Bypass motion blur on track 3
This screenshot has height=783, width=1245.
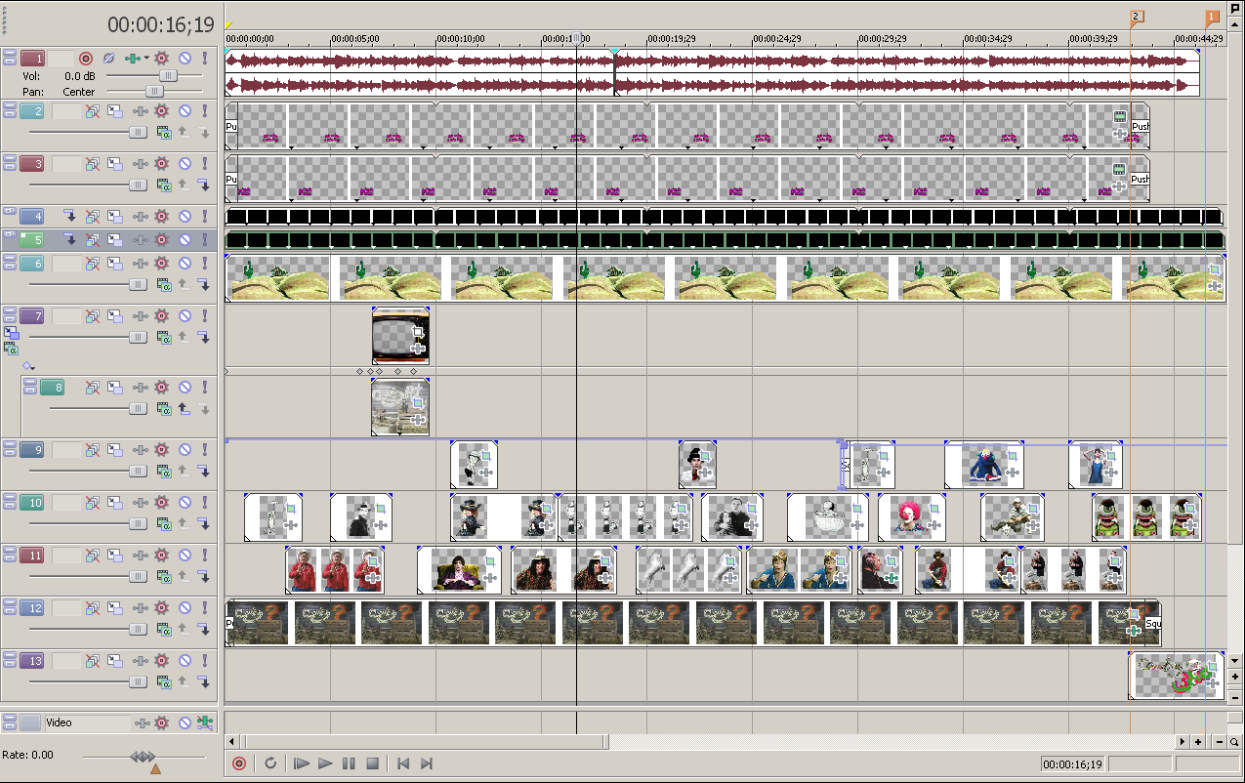pos(92,163)
